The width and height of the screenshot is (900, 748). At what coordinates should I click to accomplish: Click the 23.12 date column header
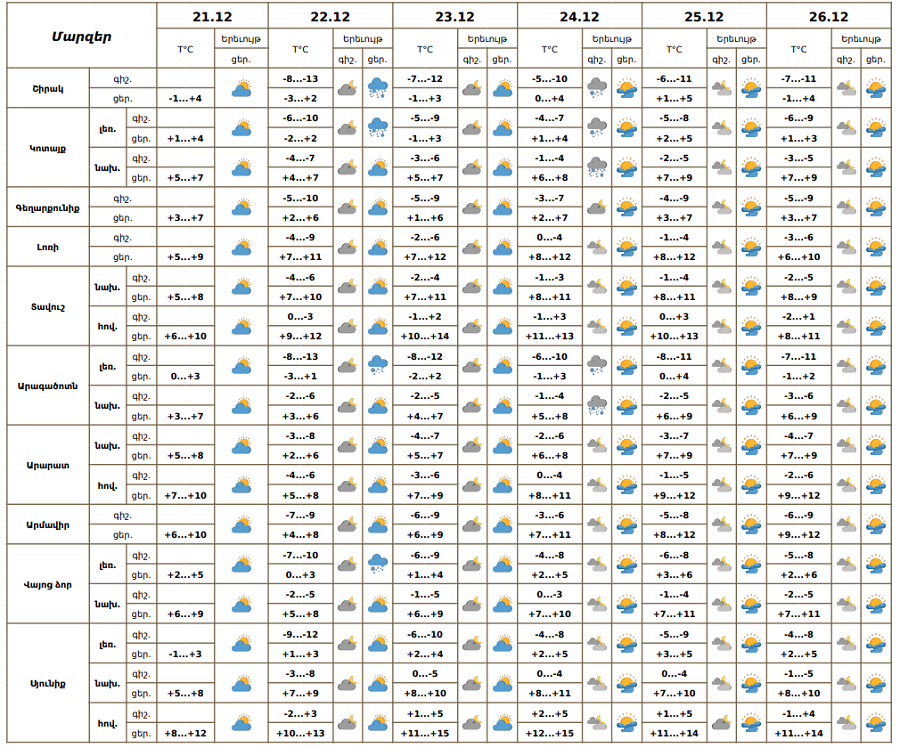click(x=455, y=17)
